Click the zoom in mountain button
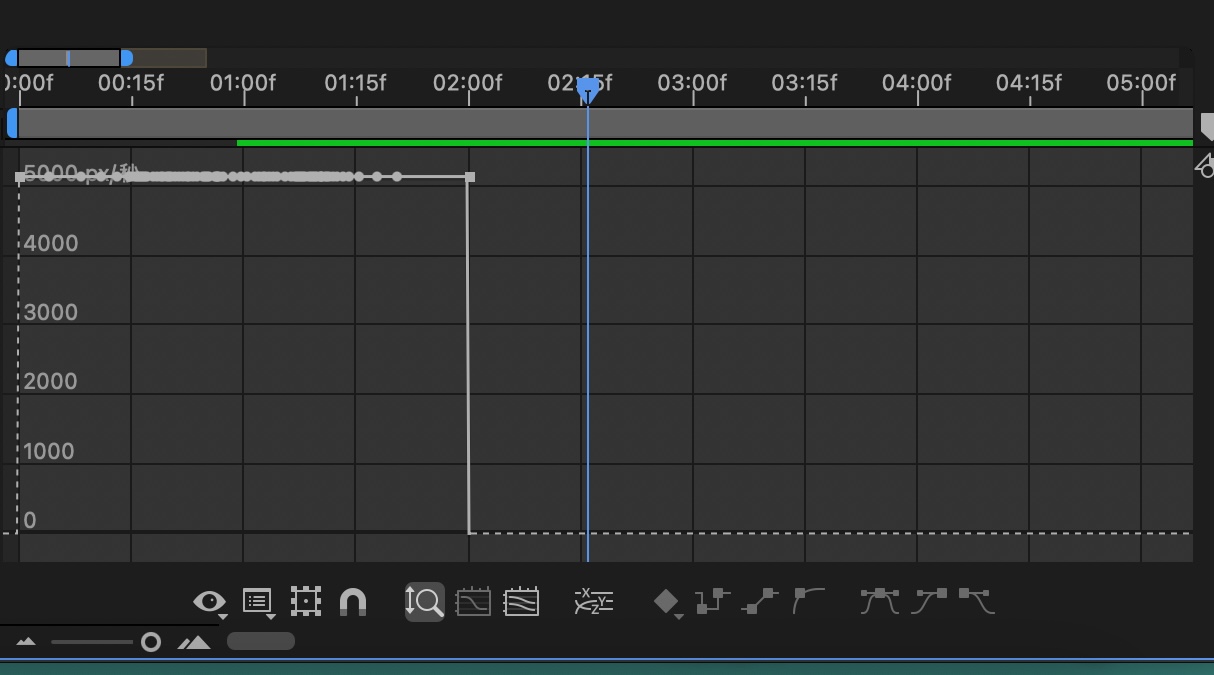The height and width of the screenshot is (675, 1214). click(x=196, y=641)
